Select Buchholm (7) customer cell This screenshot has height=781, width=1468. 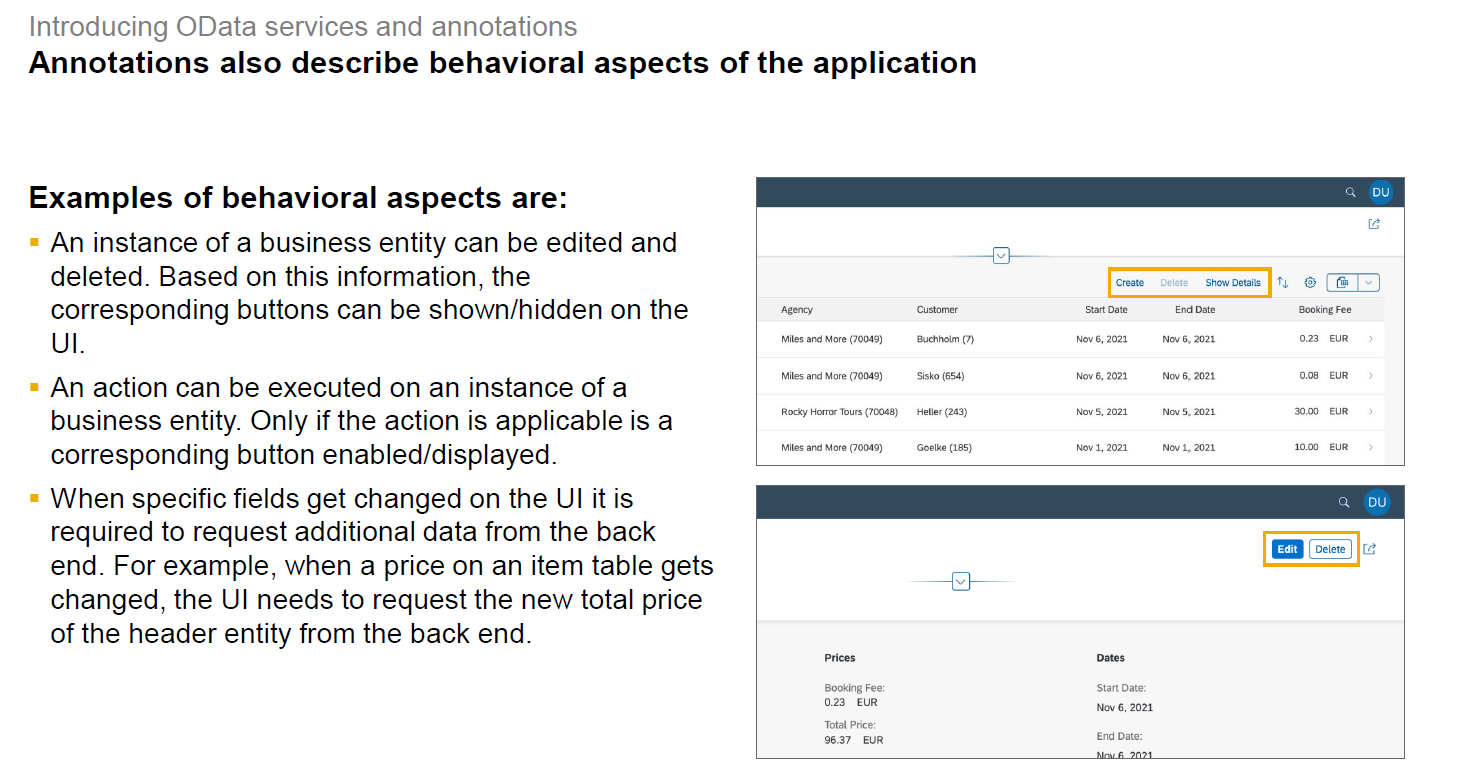point(945,339)
